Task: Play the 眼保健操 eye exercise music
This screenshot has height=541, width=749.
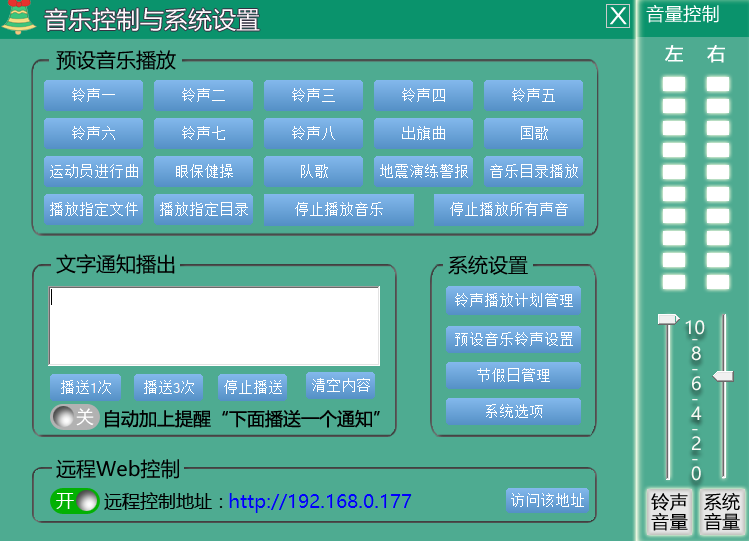Action: 203,171
